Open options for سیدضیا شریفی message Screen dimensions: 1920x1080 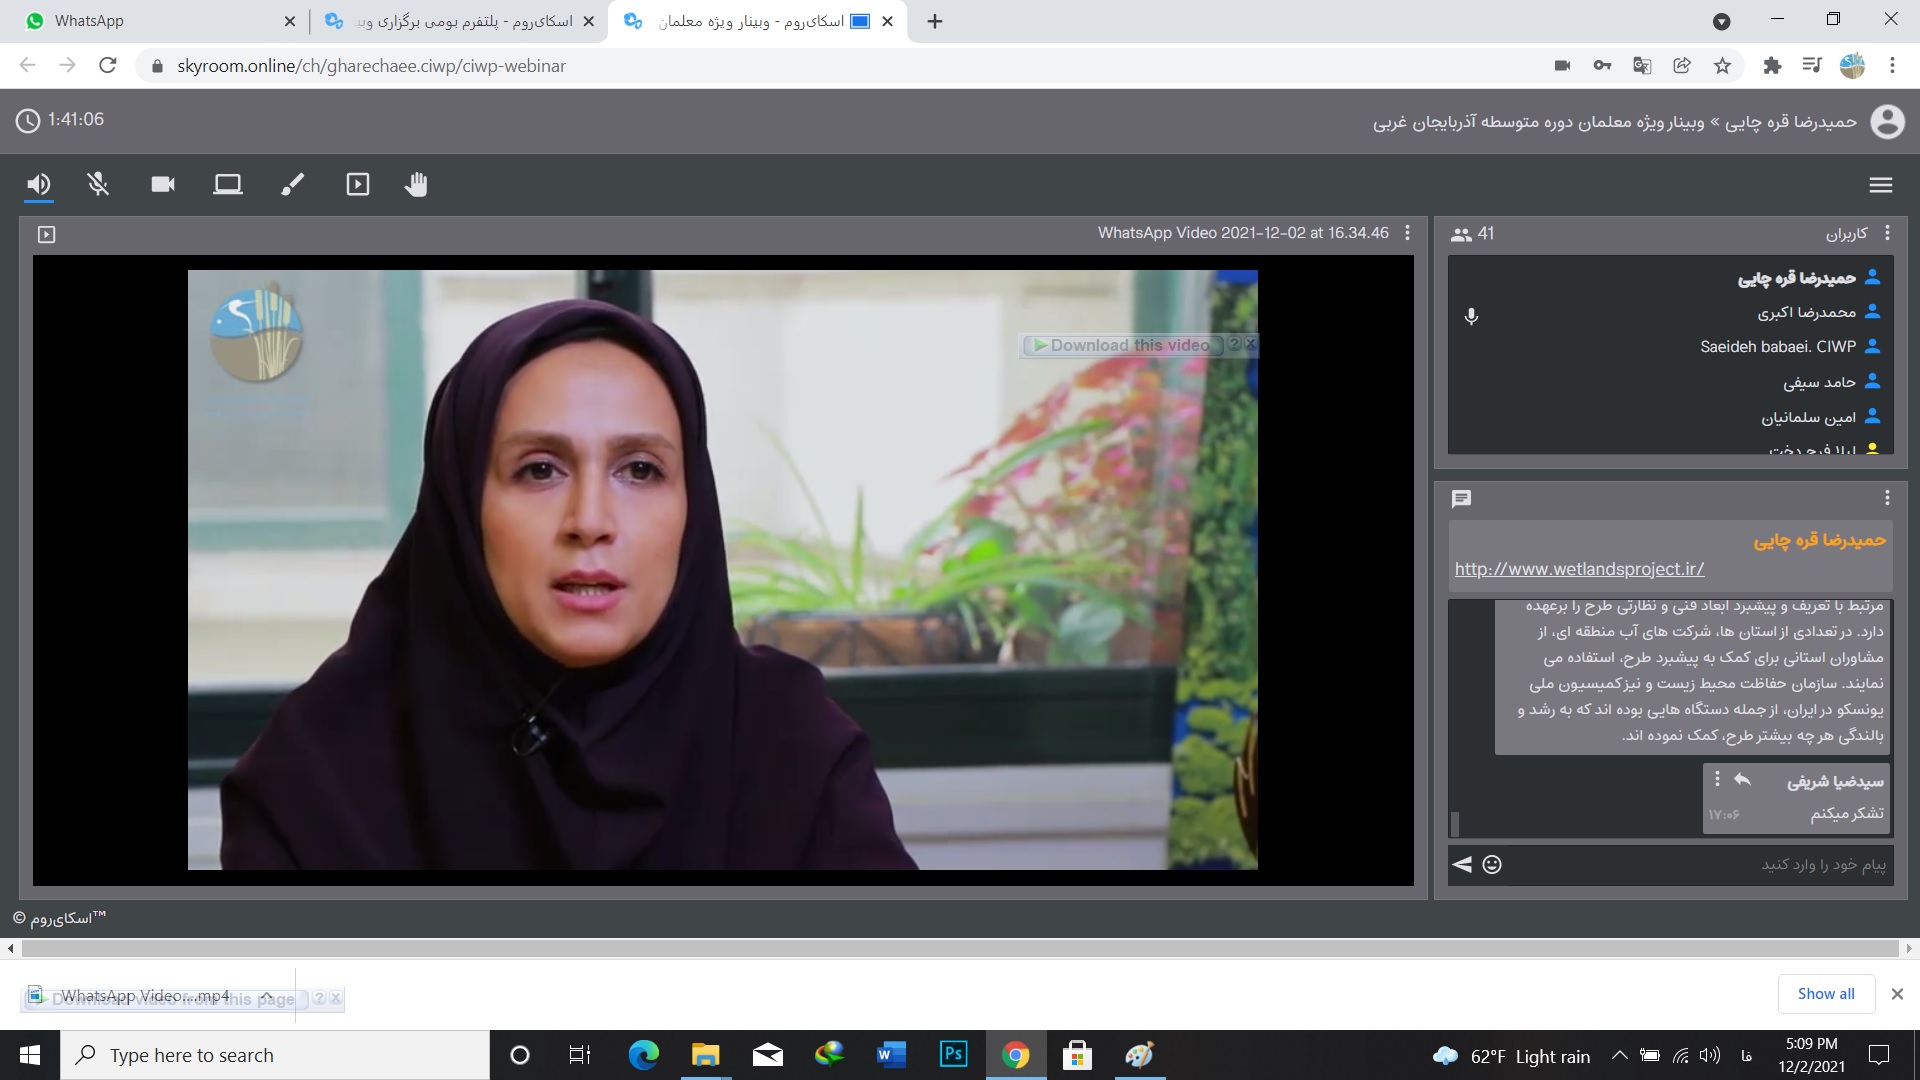(1717, 779)
